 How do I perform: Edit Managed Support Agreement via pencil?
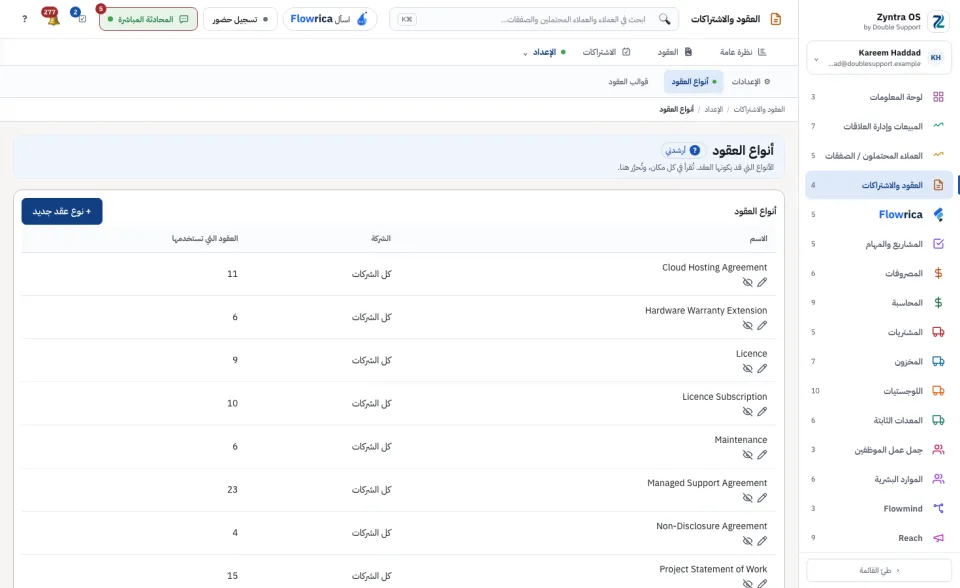tap(762, 498)
